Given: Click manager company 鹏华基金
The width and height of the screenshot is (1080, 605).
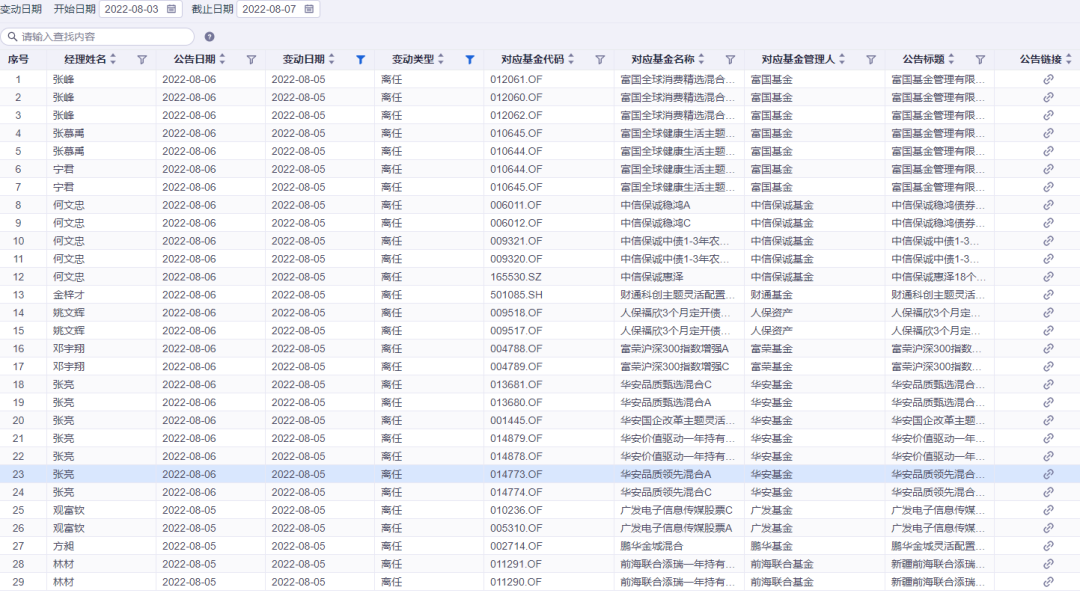Looking at the screenshot, I should click(771, 546).
